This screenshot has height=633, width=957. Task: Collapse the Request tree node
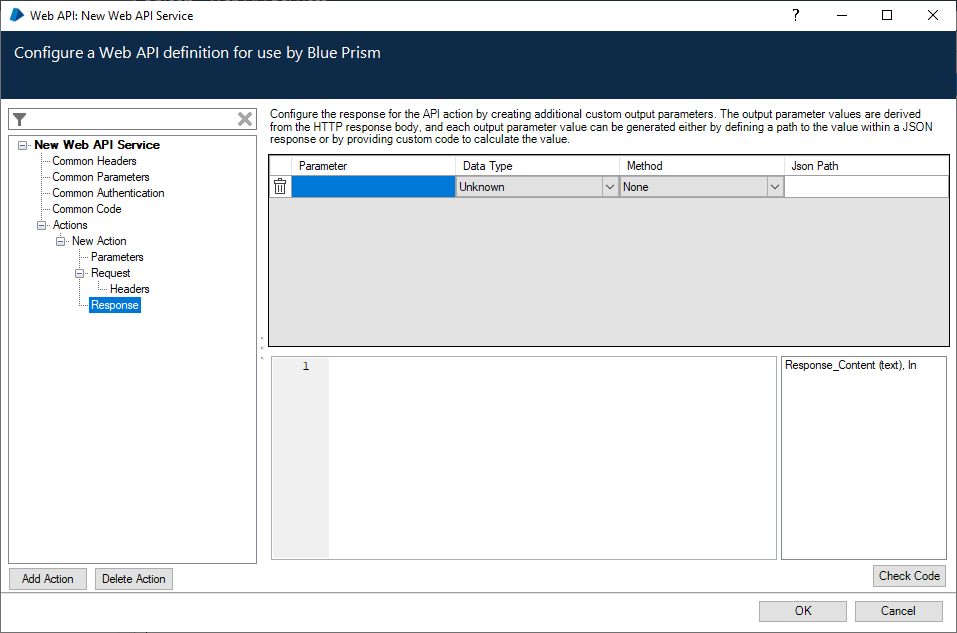[x=79, y=273]
